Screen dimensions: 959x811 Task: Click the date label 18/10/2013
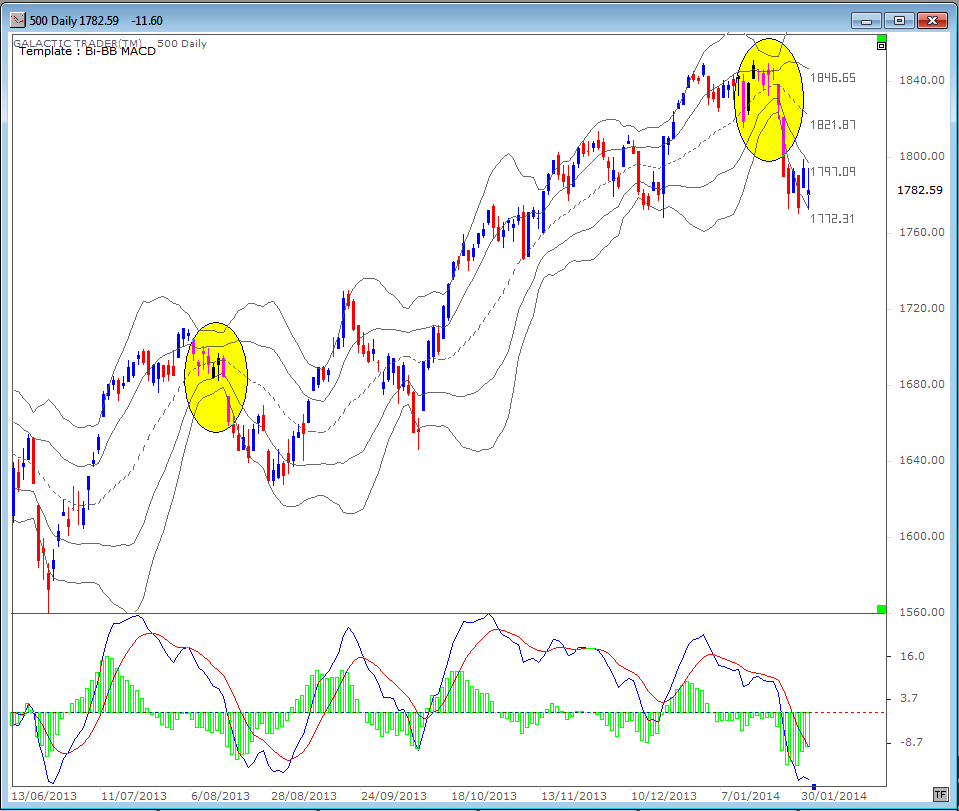[x=484, y=796]
